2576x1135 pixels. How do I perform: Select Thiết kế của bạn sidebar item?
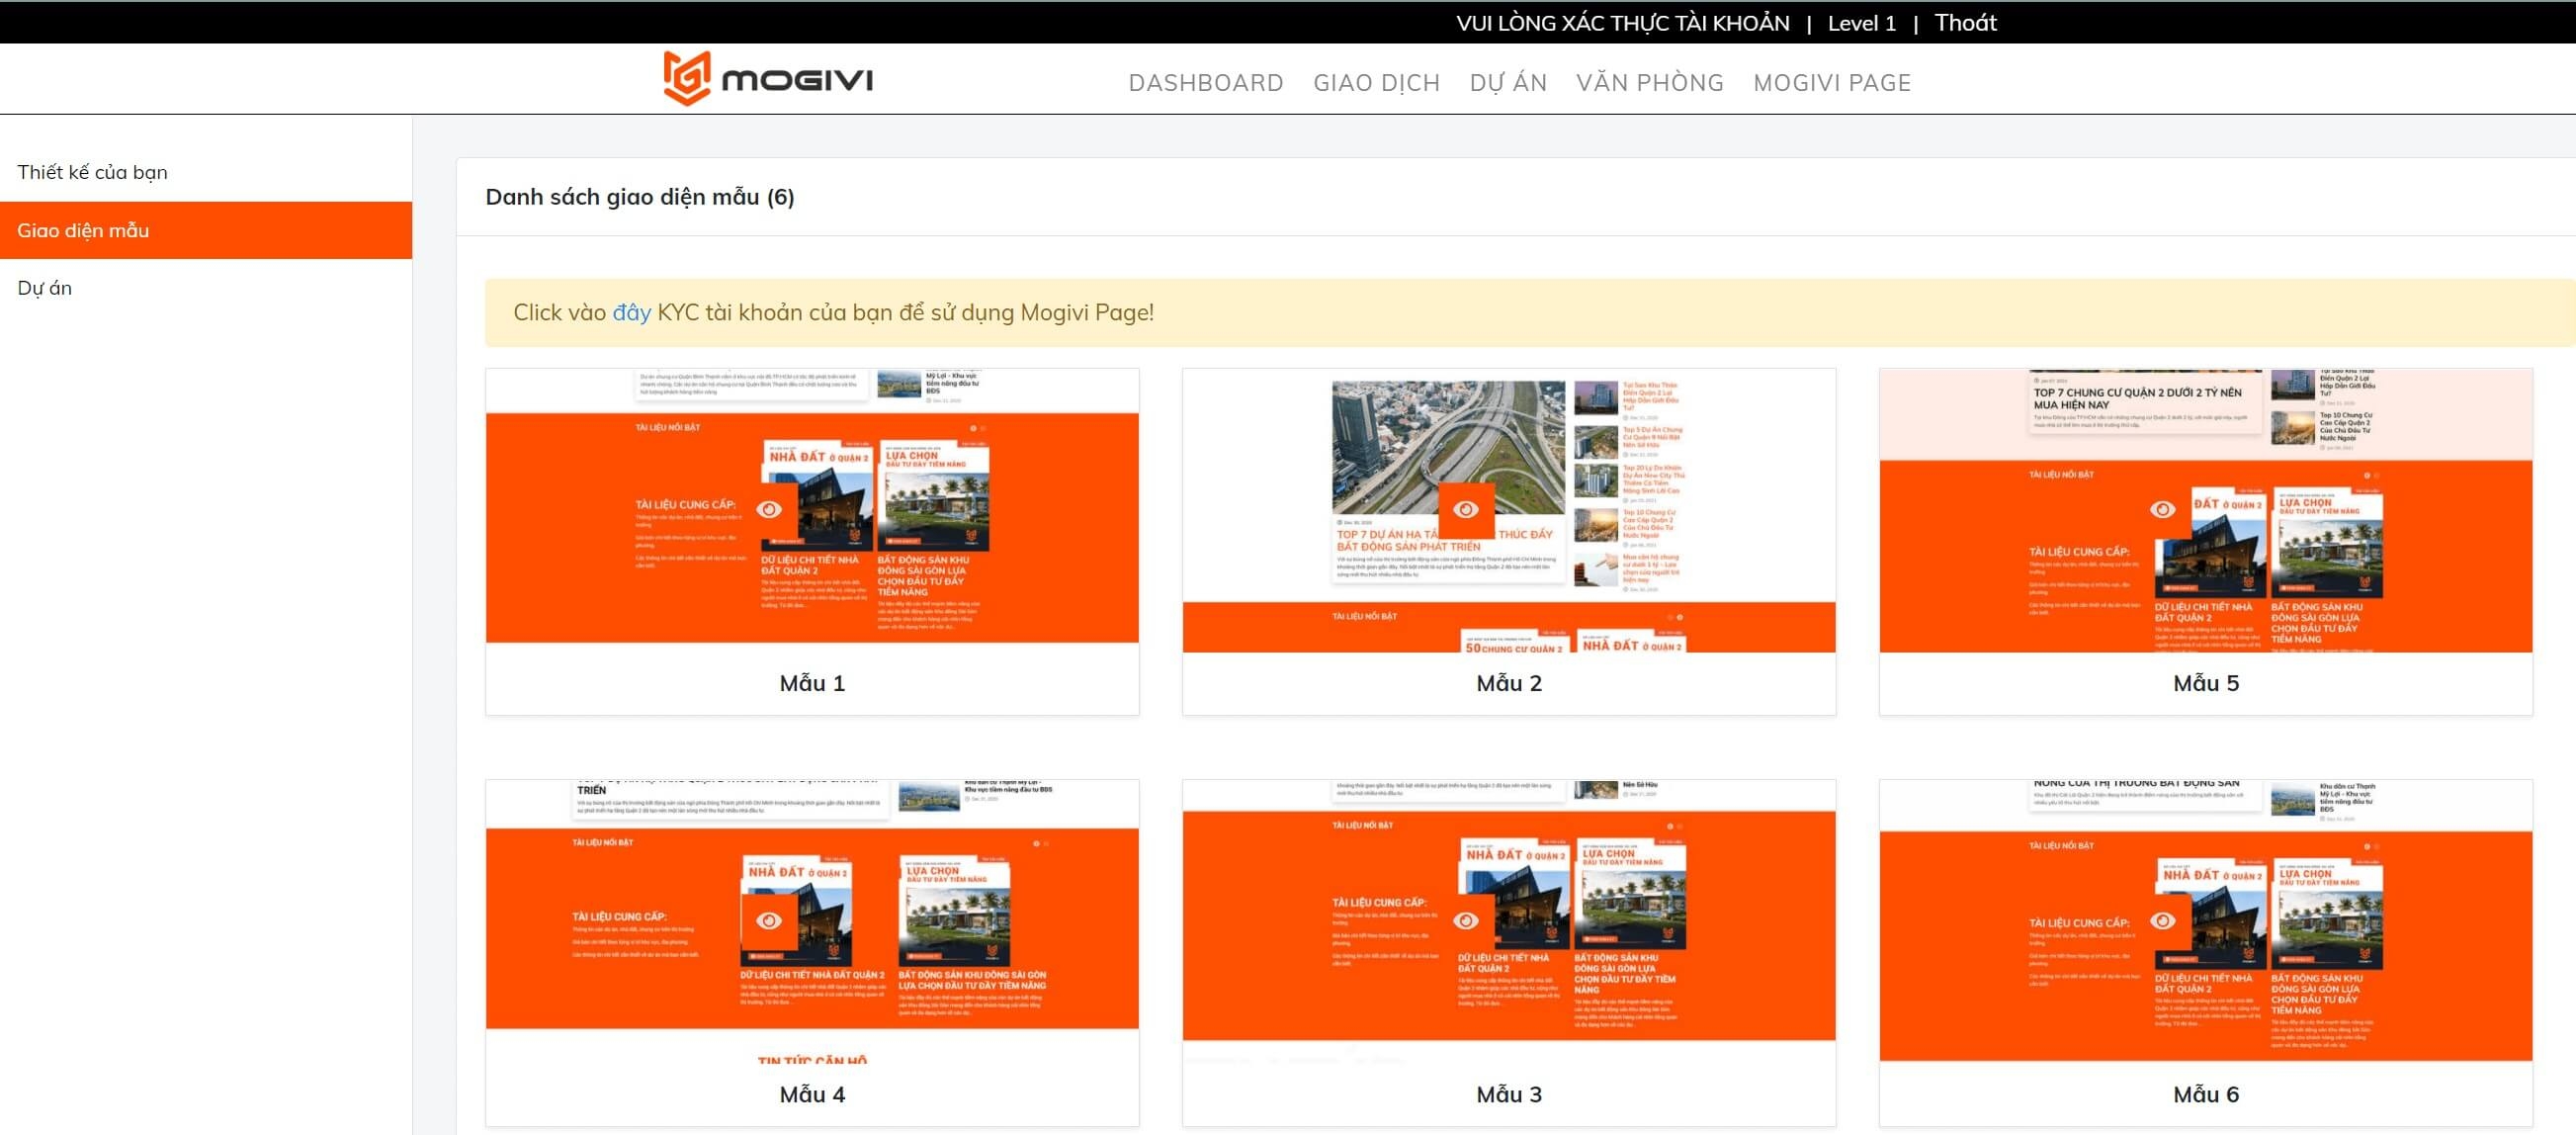pos(92,172)
